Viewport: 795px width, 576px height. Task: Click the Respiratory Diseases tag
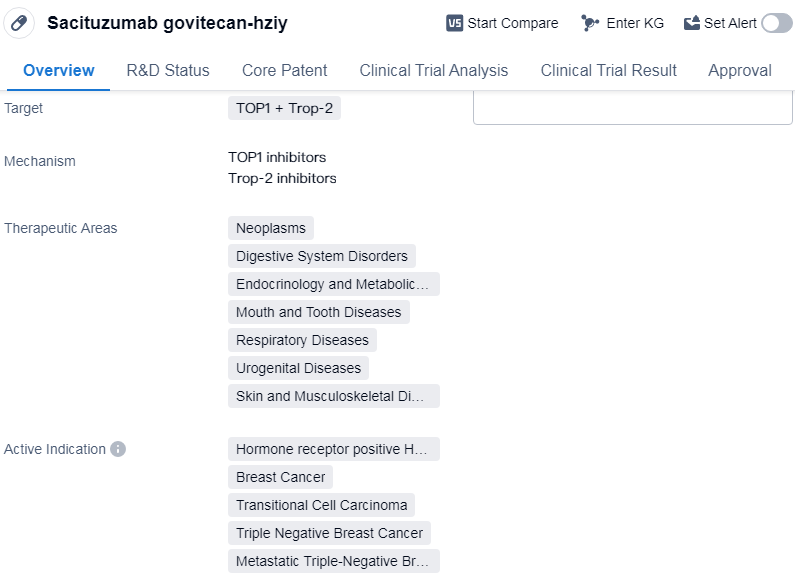(302, 340)
